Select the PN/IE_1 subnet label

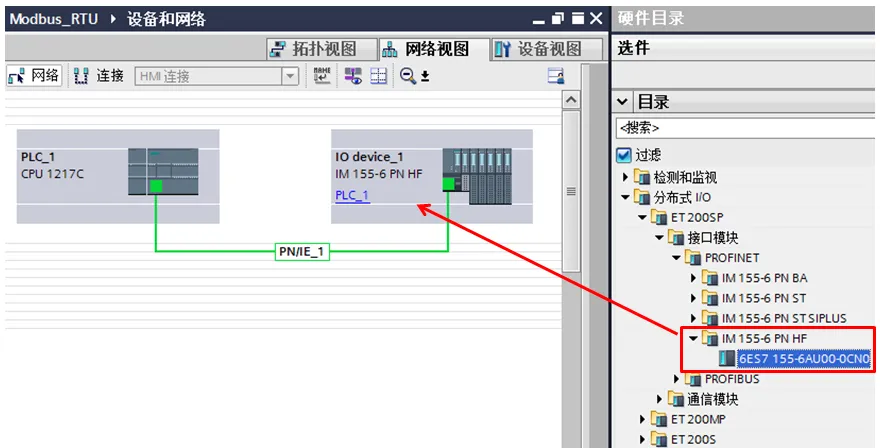click(x=302, y=252)
